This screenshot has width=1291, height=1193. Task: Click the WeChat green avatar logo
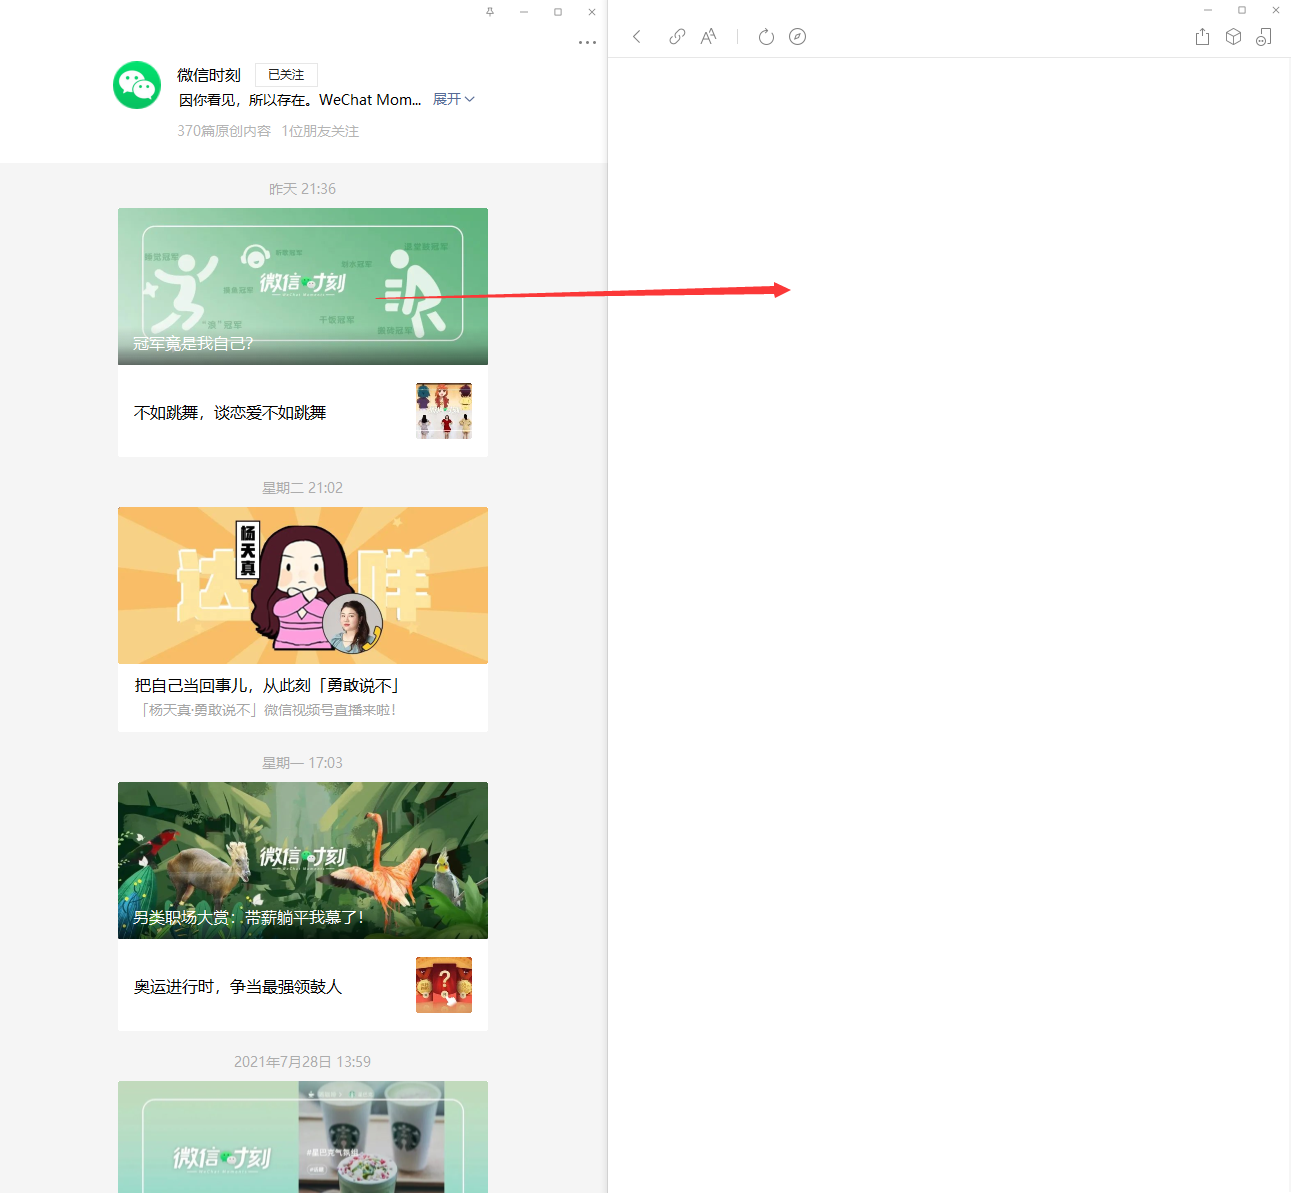click(x=137, y=85)
